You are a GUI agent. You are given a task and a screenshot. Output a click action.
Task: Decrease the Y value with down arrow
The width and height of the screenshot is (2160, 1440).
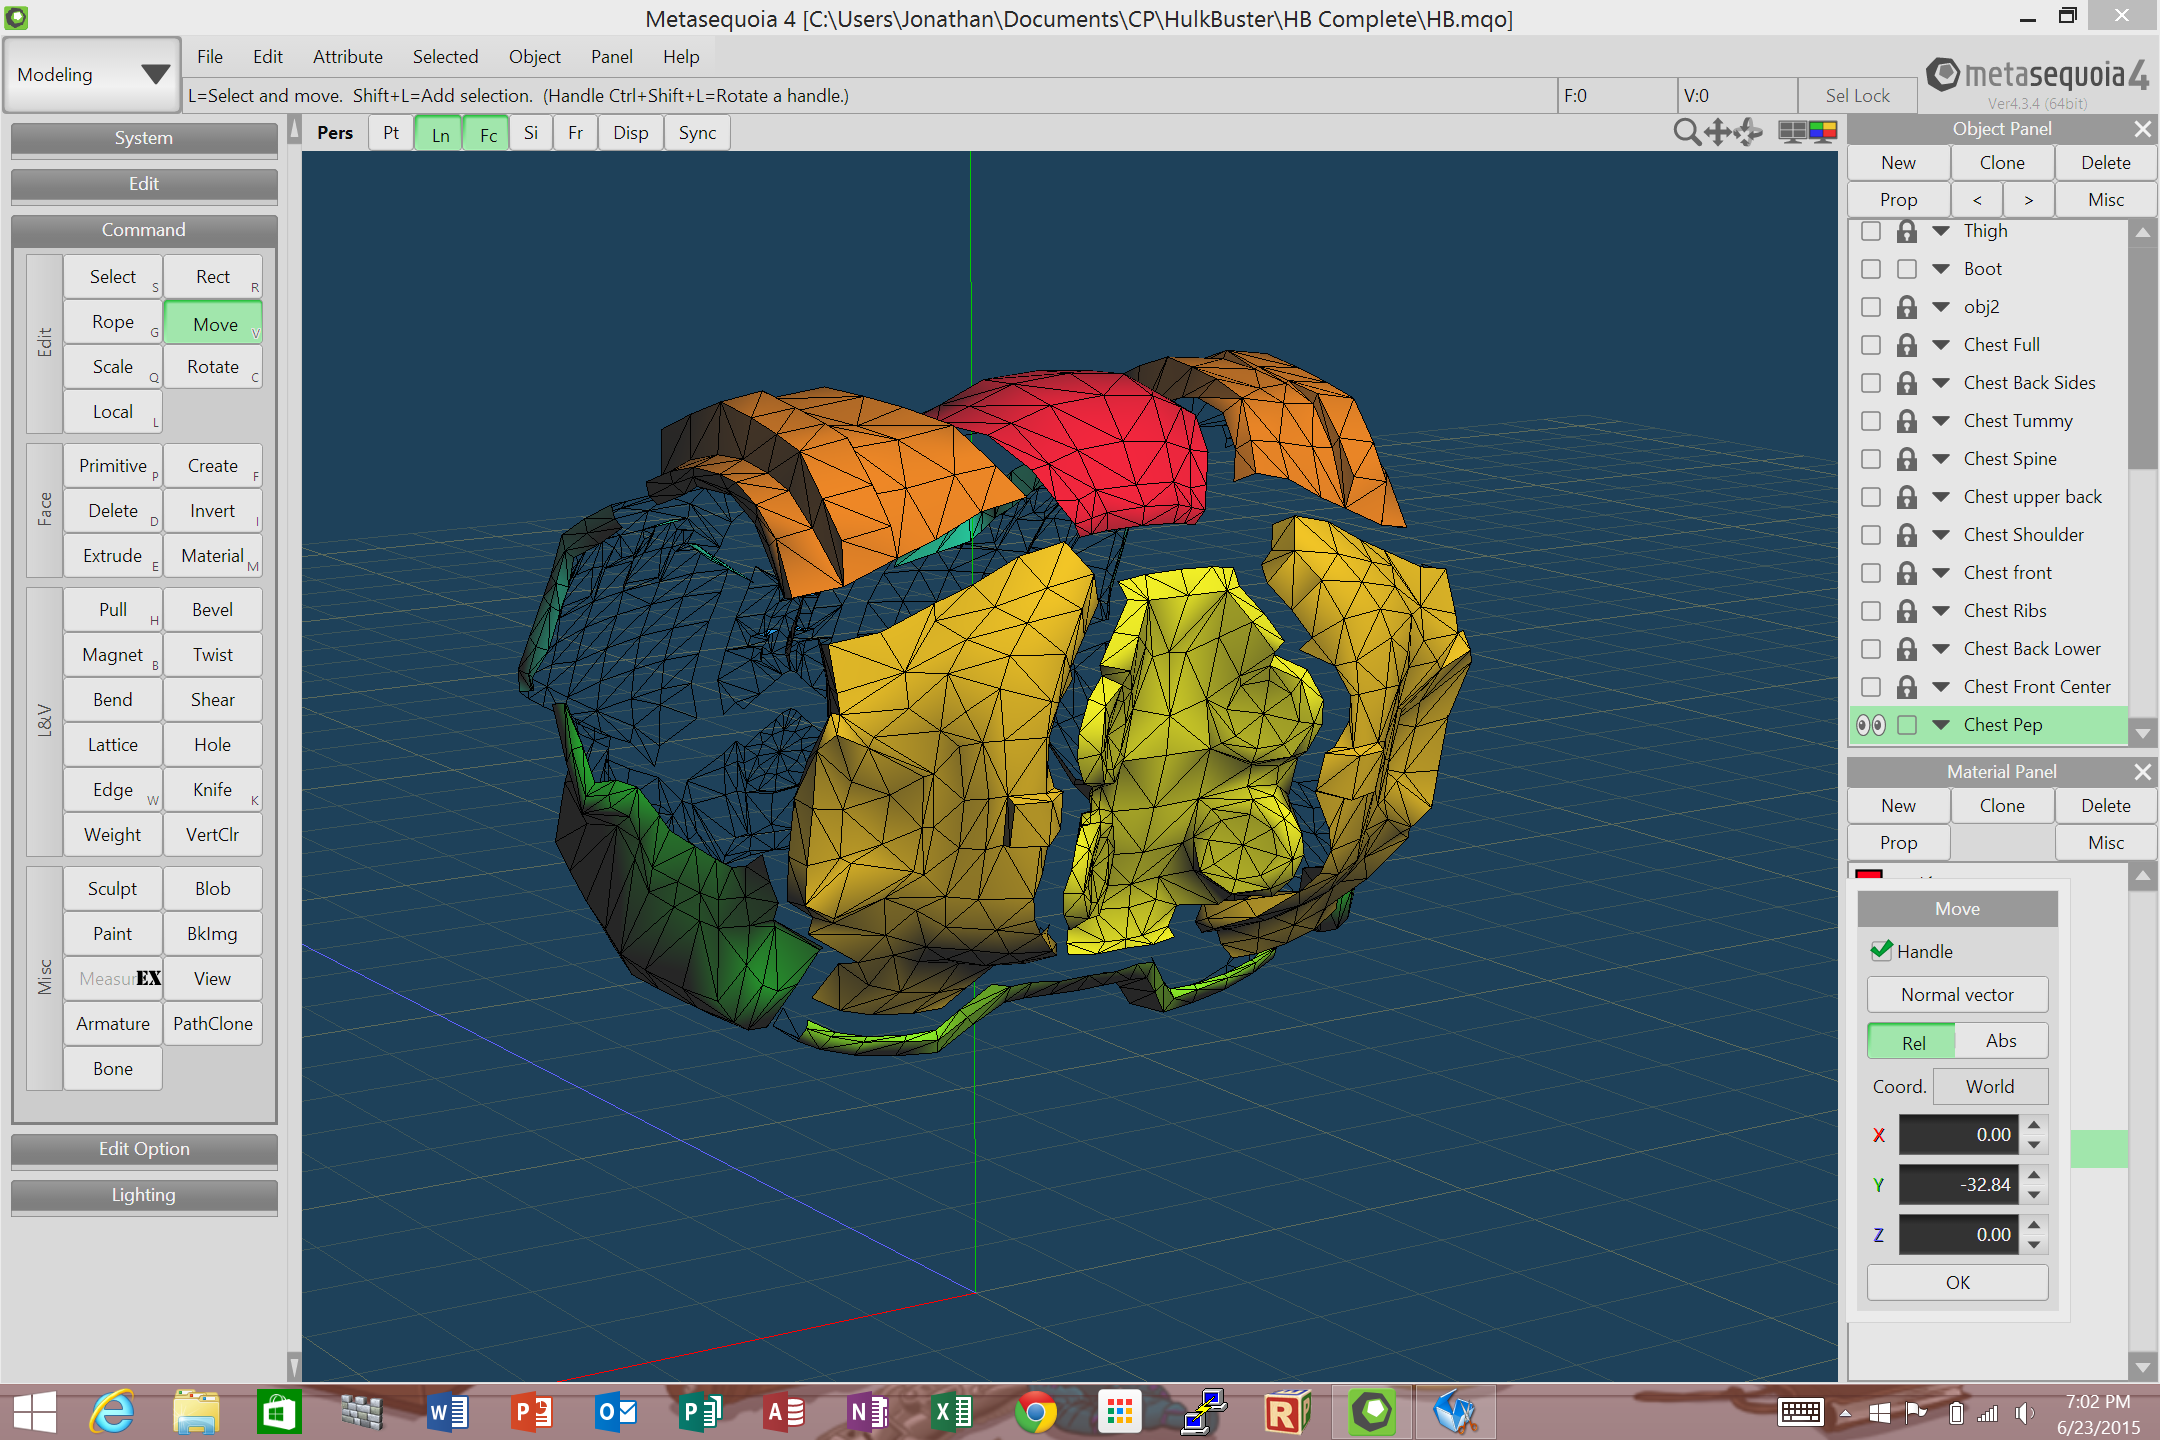[x=2034, y=1194]
